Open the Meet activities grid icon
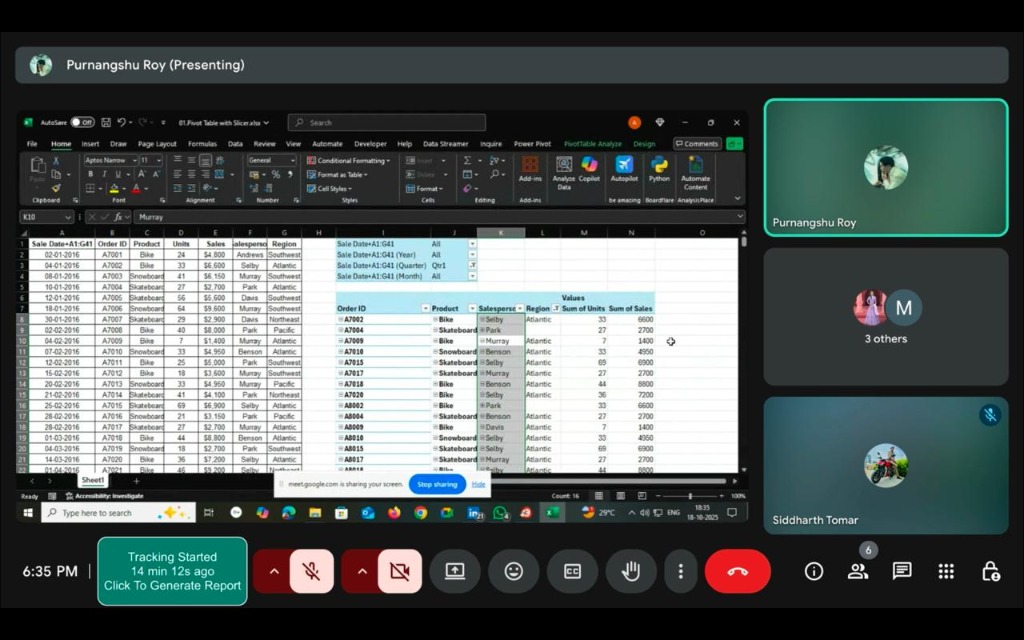The width and height of the screenshot is (1024, 640). pyautogui.click(x=946, y=571)
